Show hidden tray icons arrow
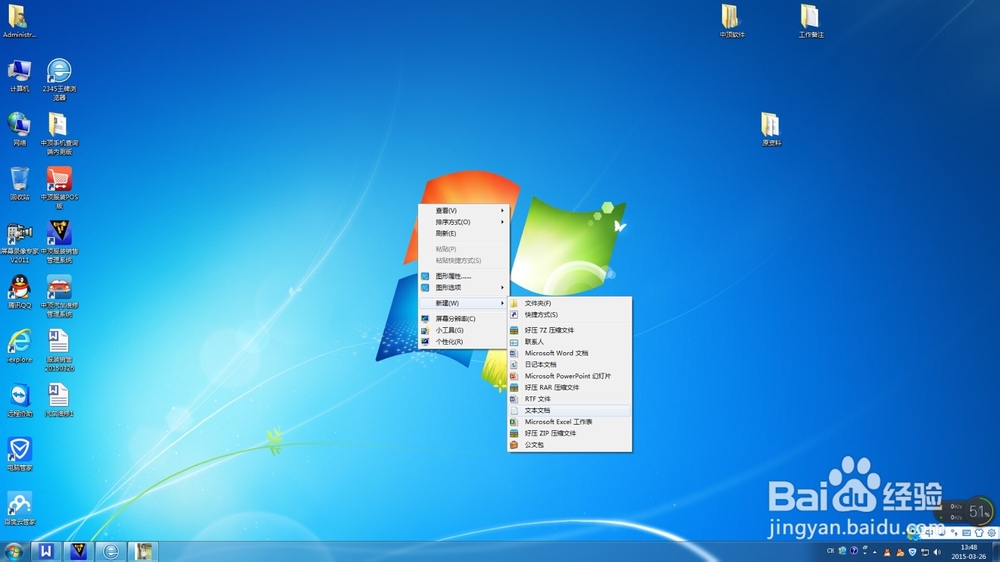Screen dimensions: 1000x562 [x=874, y=552]
